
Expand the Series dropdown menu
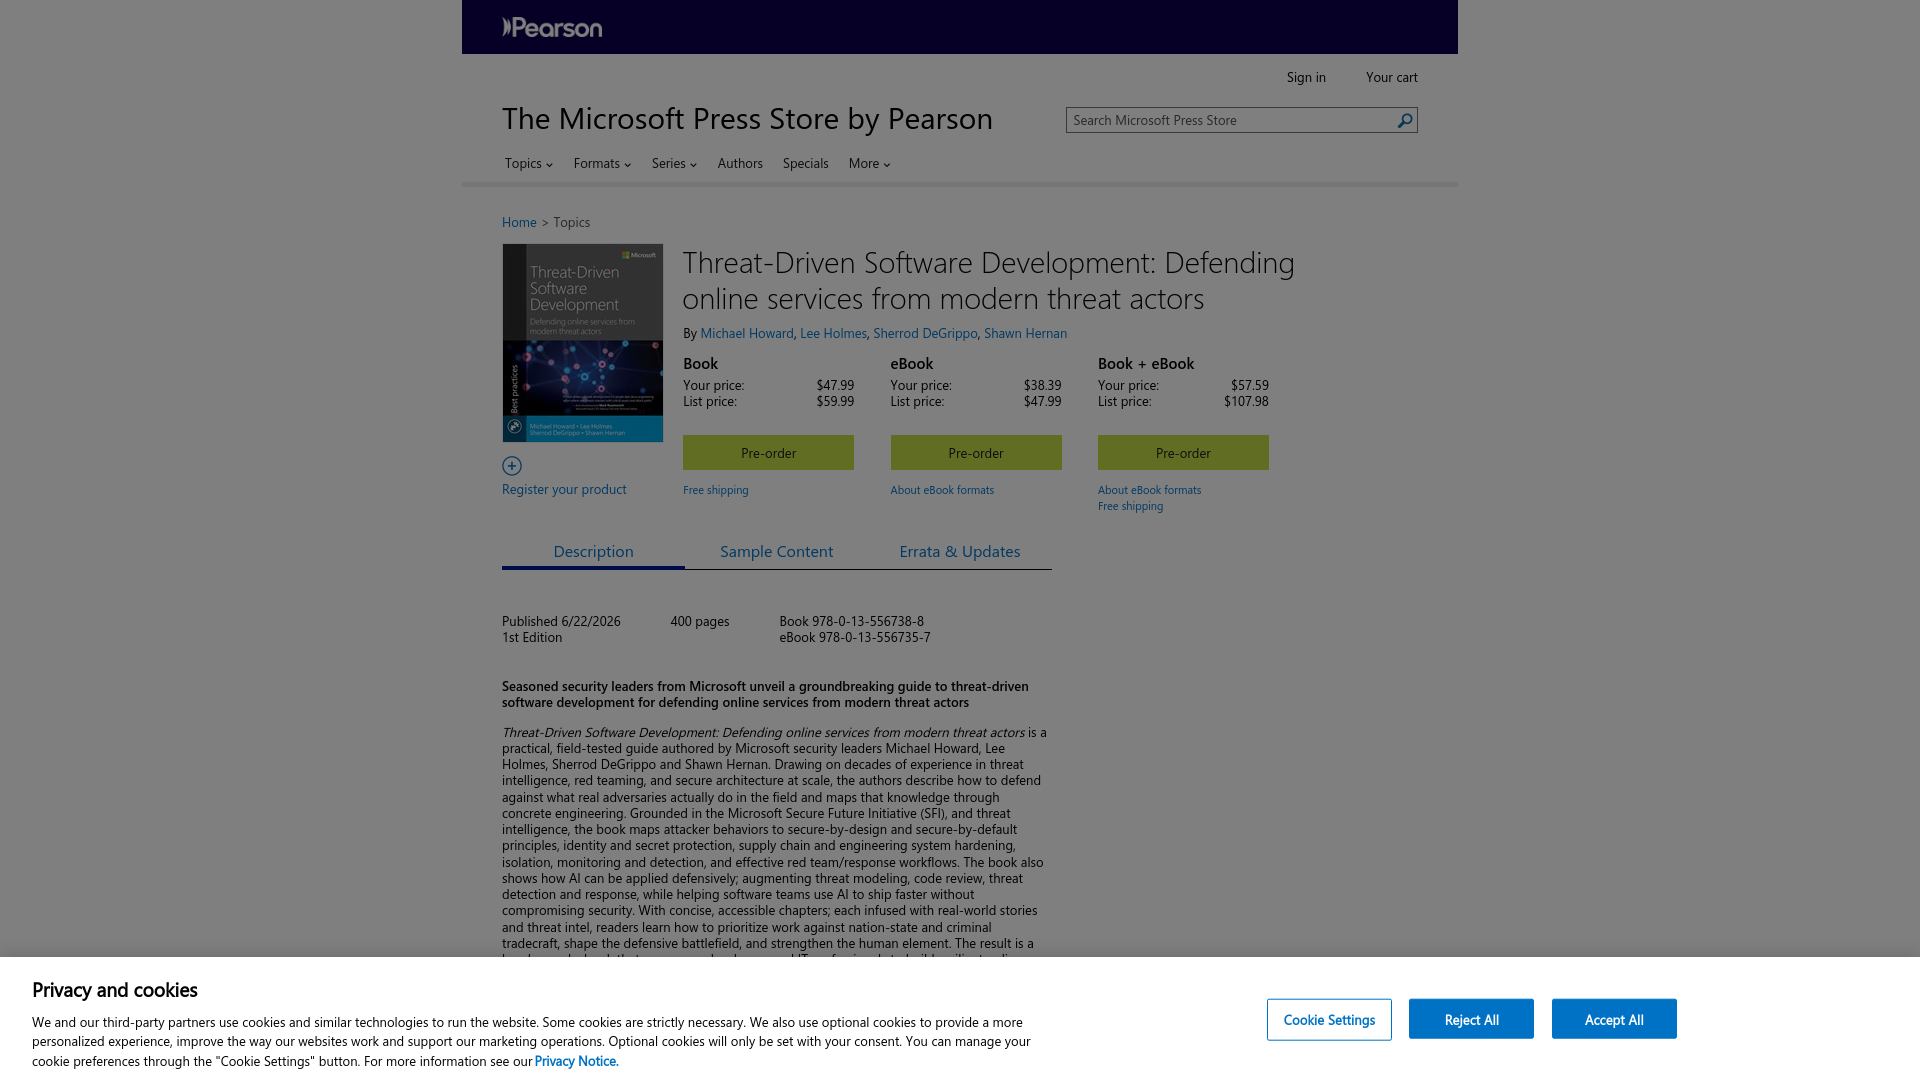674,163
